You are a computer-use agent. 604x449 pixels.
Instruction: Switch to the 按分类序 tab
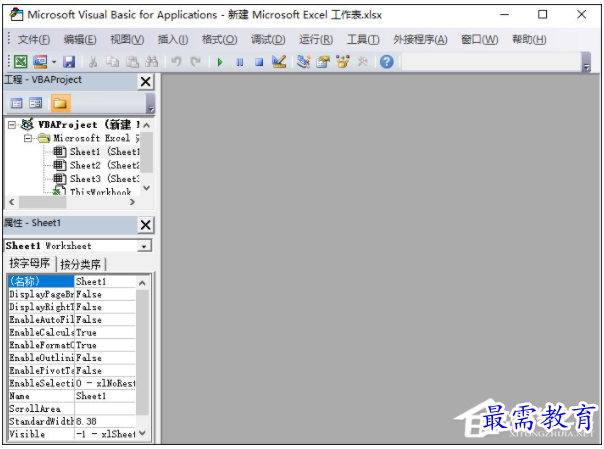pyautogui.click(x=81, y=265)
